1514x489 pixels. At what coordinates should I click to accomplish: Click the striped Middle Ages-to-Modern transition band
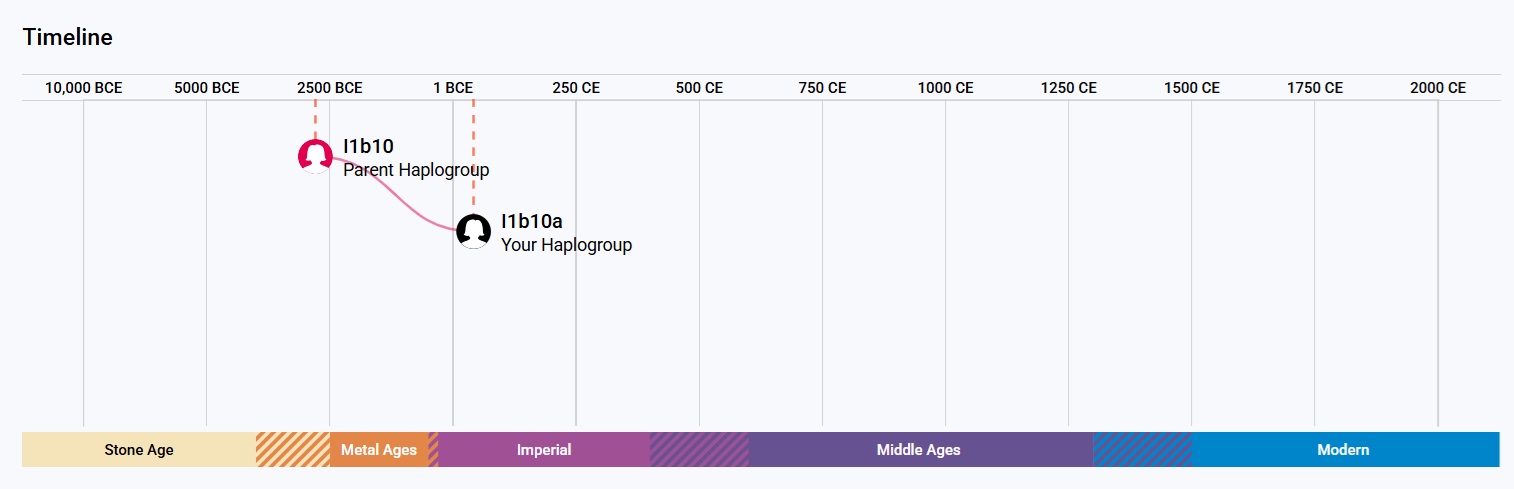tap(1142, 450)
